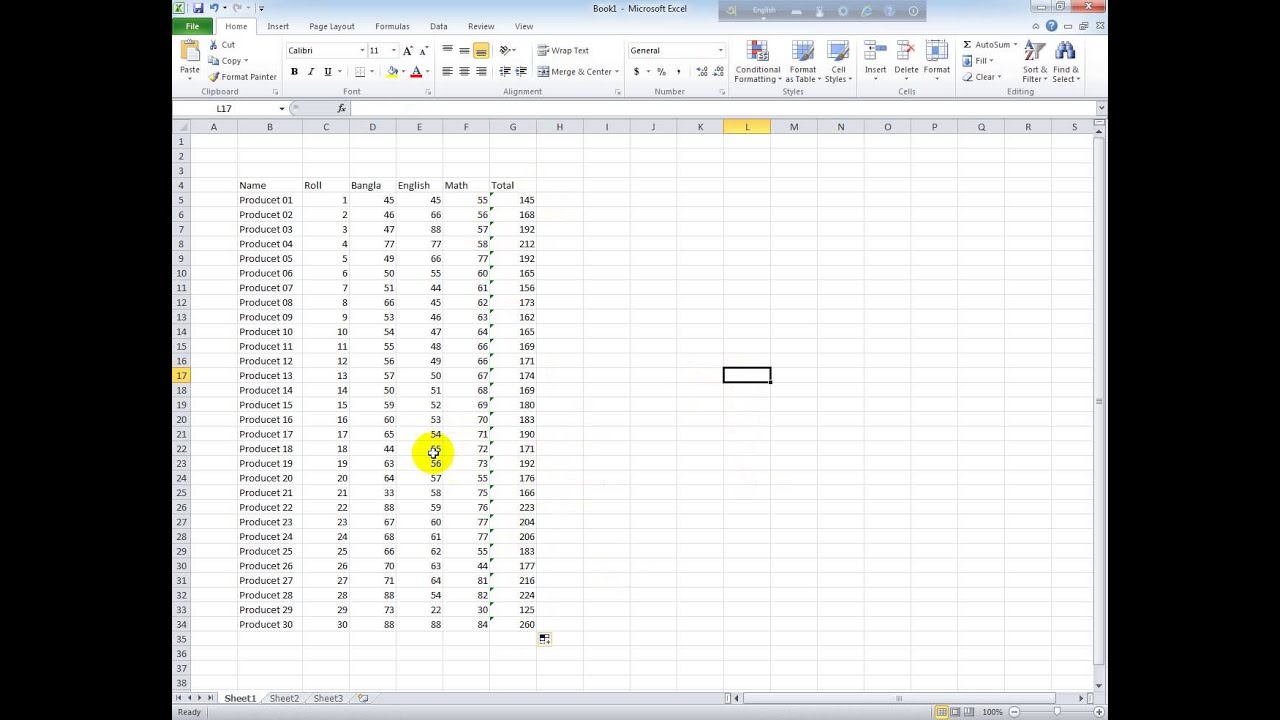Toggle Middle Align in Alignment group

(464, 50)
